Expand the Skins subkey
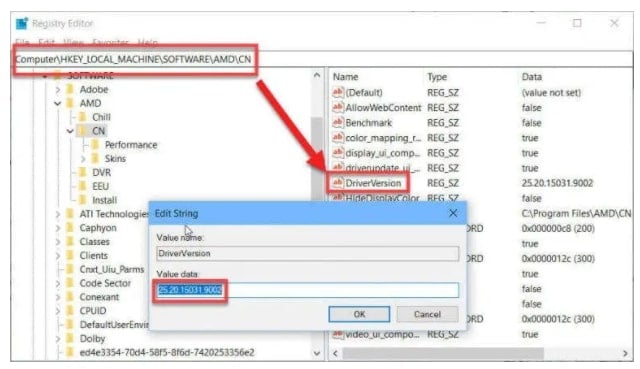This screenshot has height=369, width=640. point(83,159)
